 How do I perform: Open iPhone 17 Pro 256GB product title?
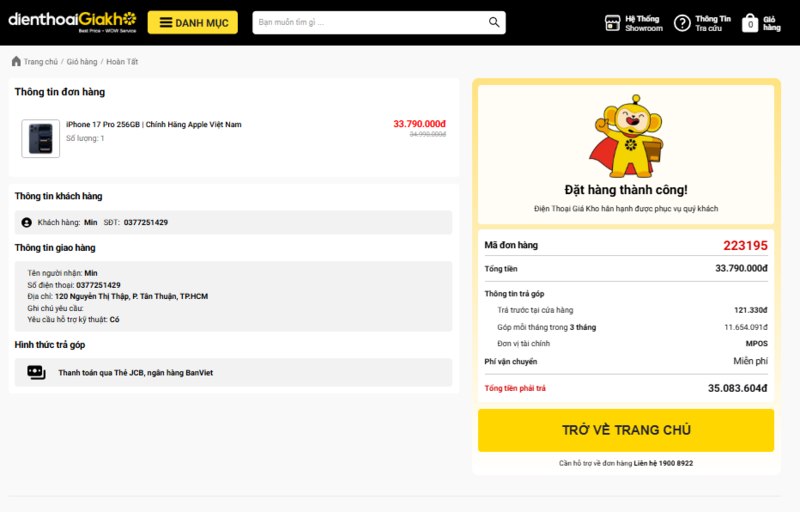[x=154, y=124]
